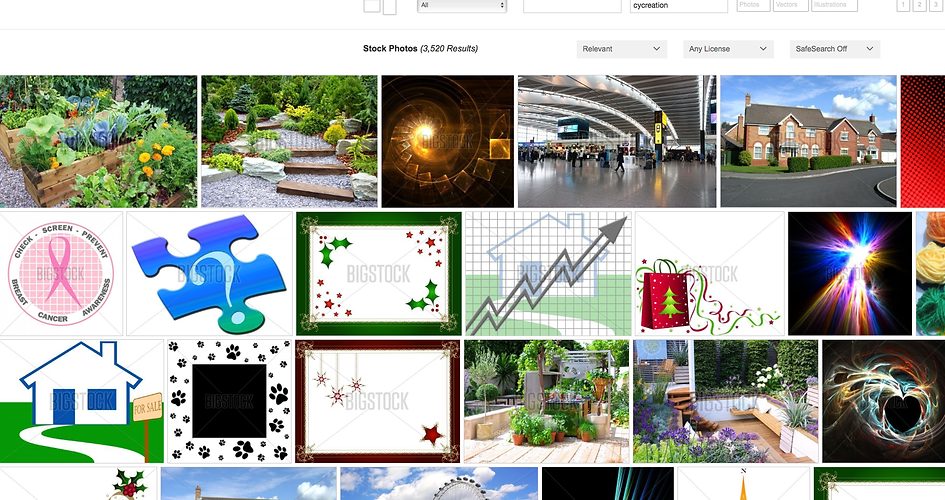
Task: Open the house with rising arrow graph image
Action: [x=548, y=273]
